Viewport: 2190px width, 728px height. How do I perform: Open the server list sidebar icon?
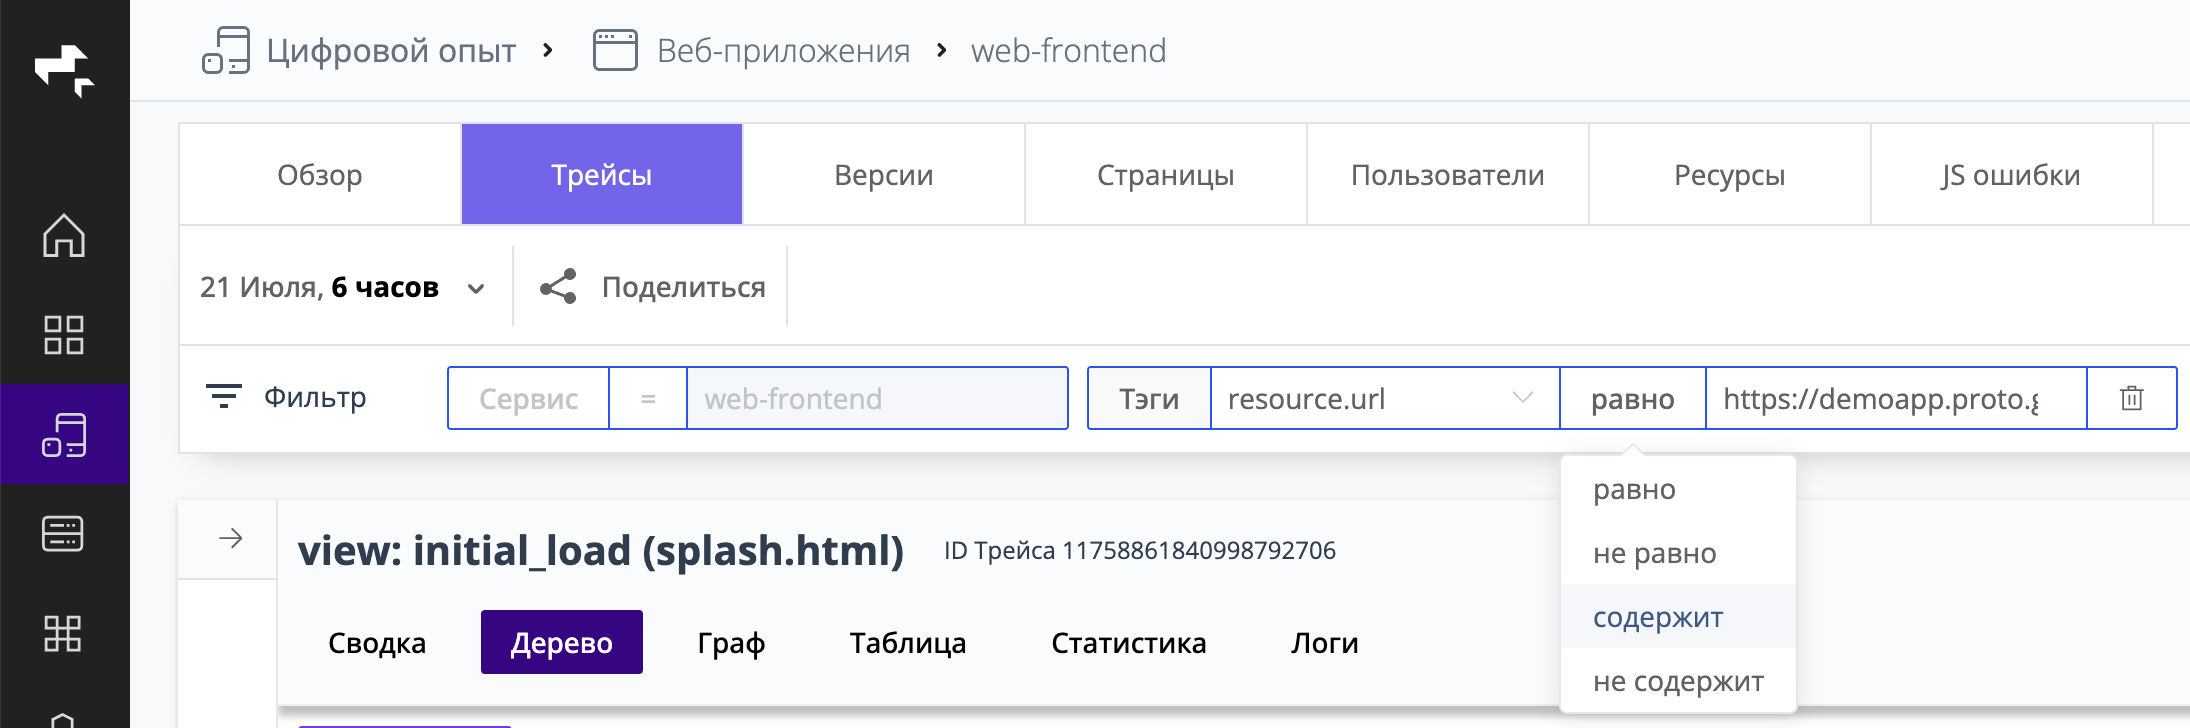tap(63, 534)
